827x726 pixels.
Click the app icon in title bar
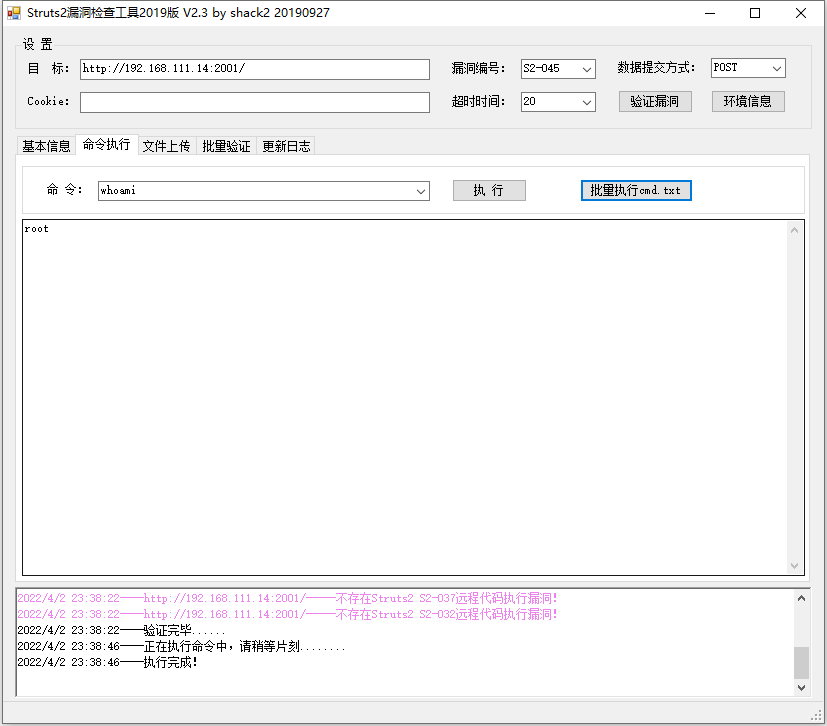(13, 13)
